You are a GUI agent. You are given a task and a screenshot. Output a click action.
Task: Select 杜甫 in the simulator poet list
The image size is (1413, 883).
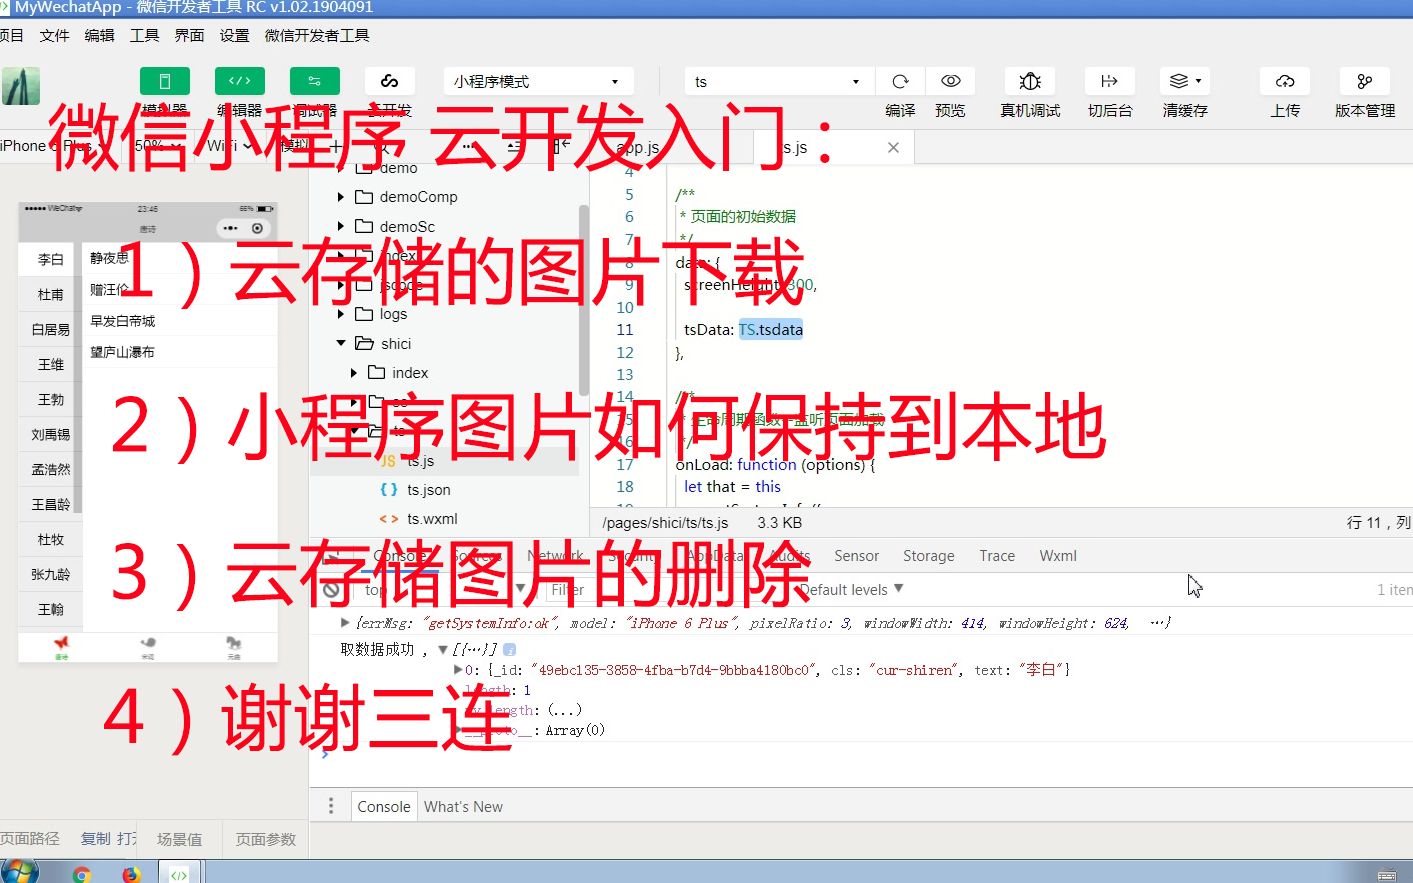tap(50, 294)
